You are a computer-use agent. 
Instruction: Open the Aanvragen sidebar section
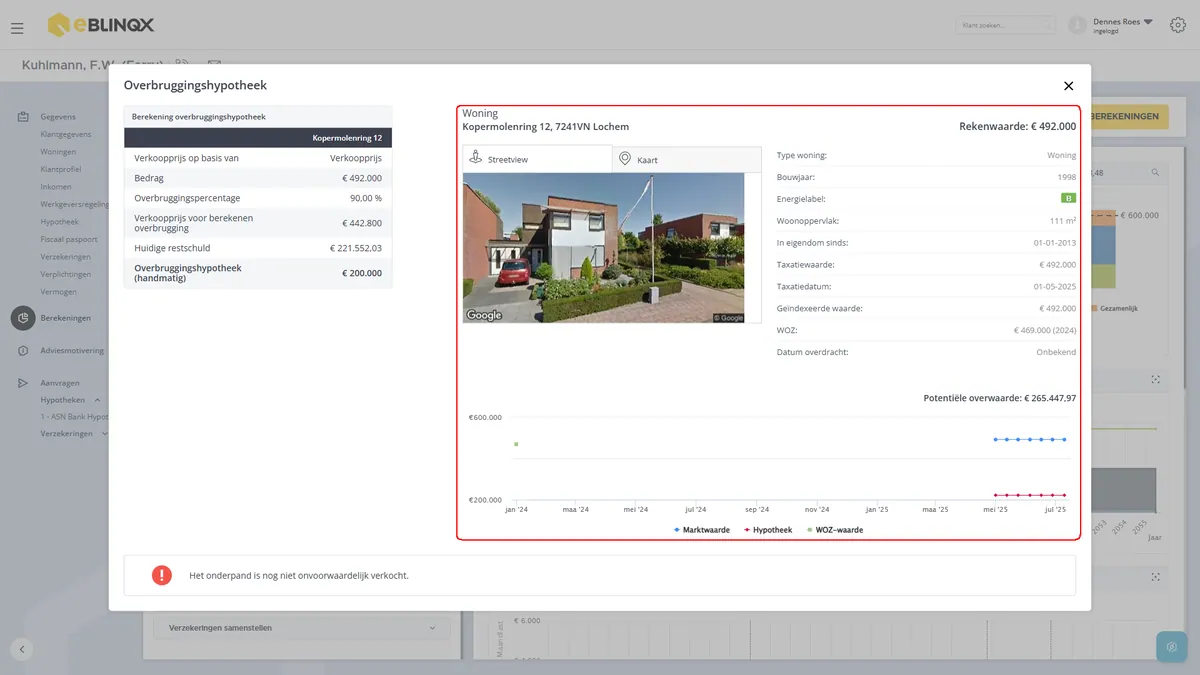(x=60, y=383)
